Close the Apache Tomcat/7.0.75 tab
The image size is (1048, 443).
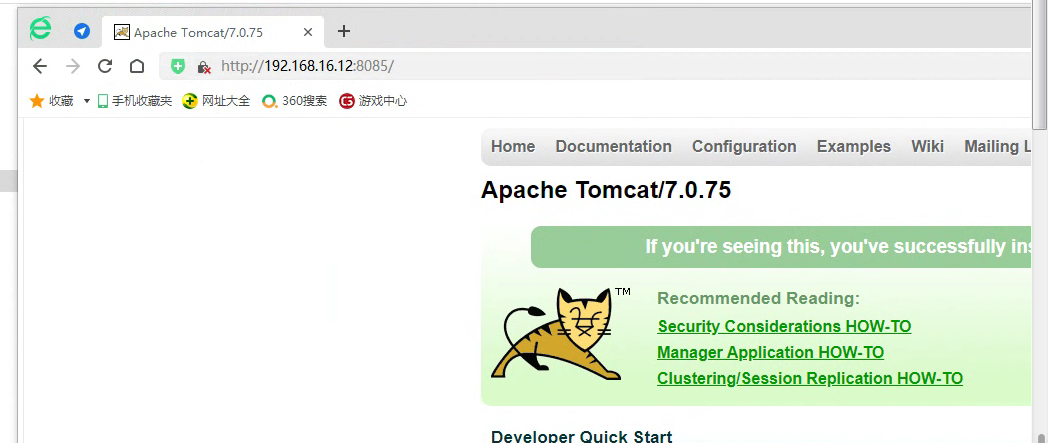click(307, 32)
